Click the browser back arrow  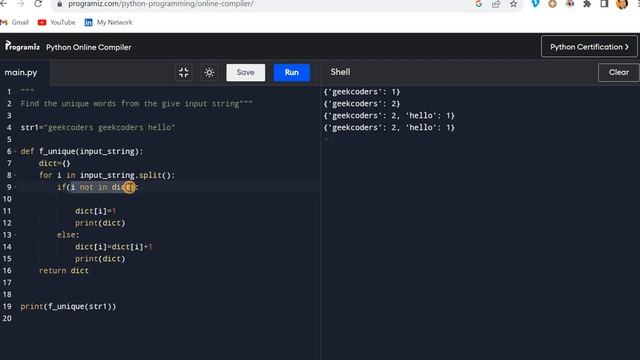(x=4, y=4)
